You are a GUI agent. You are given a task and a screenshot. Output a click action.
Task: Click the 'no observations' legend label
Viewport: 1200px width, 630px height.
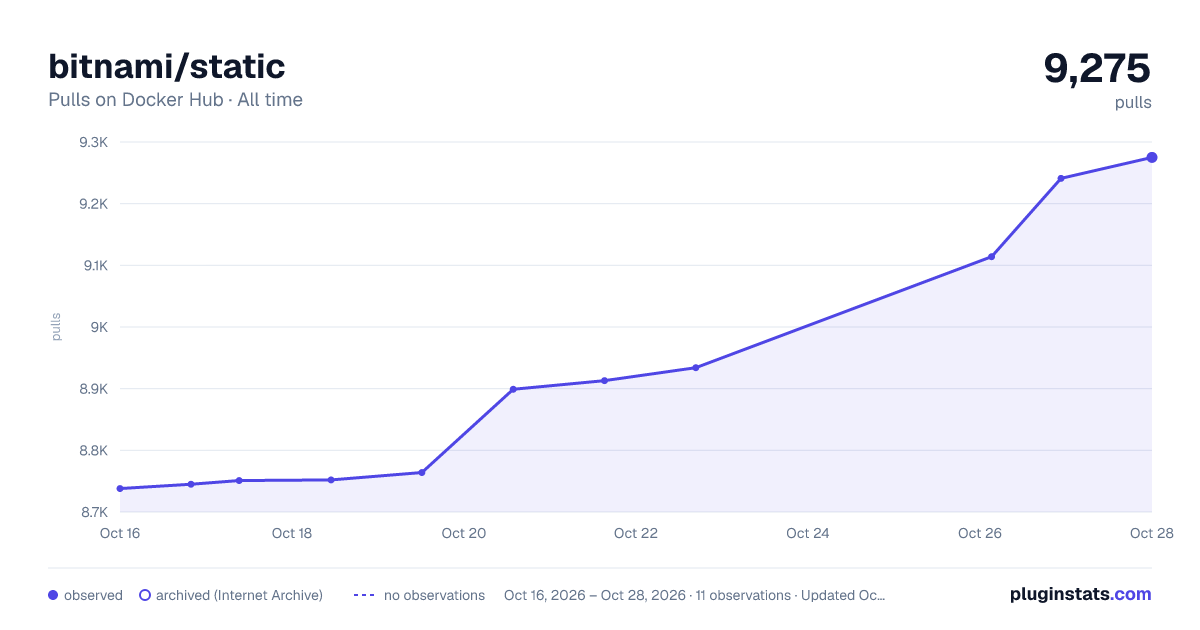tap(434, 595)
